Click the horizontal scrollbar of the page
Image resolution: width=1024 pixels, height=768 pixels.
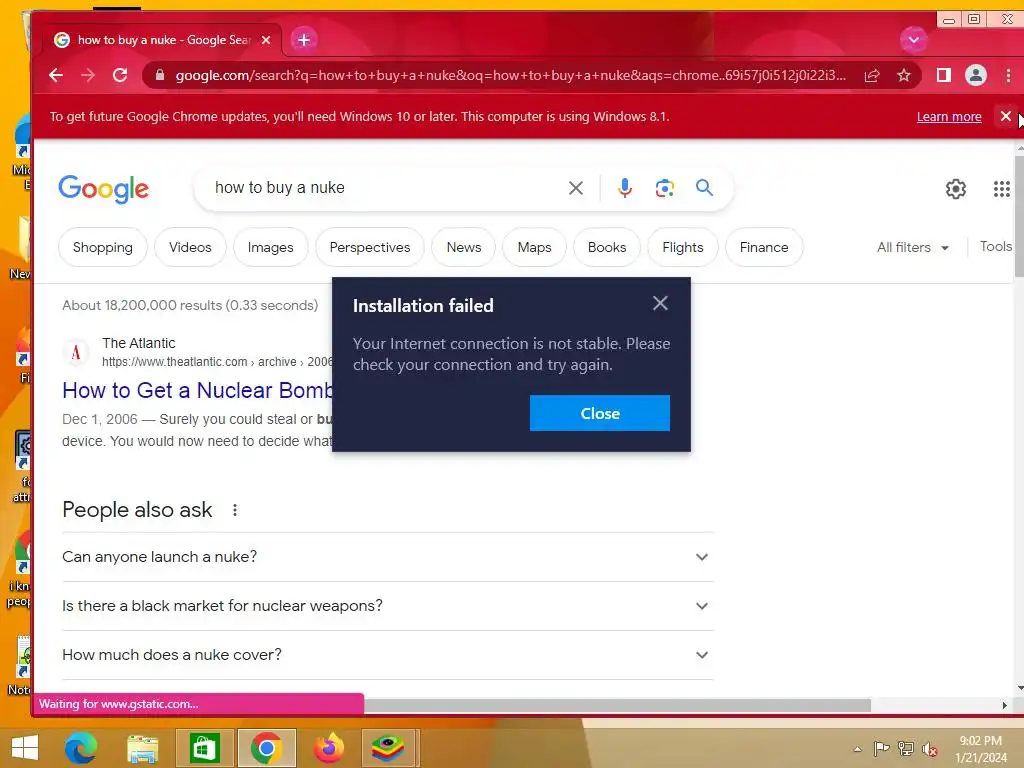617,705
